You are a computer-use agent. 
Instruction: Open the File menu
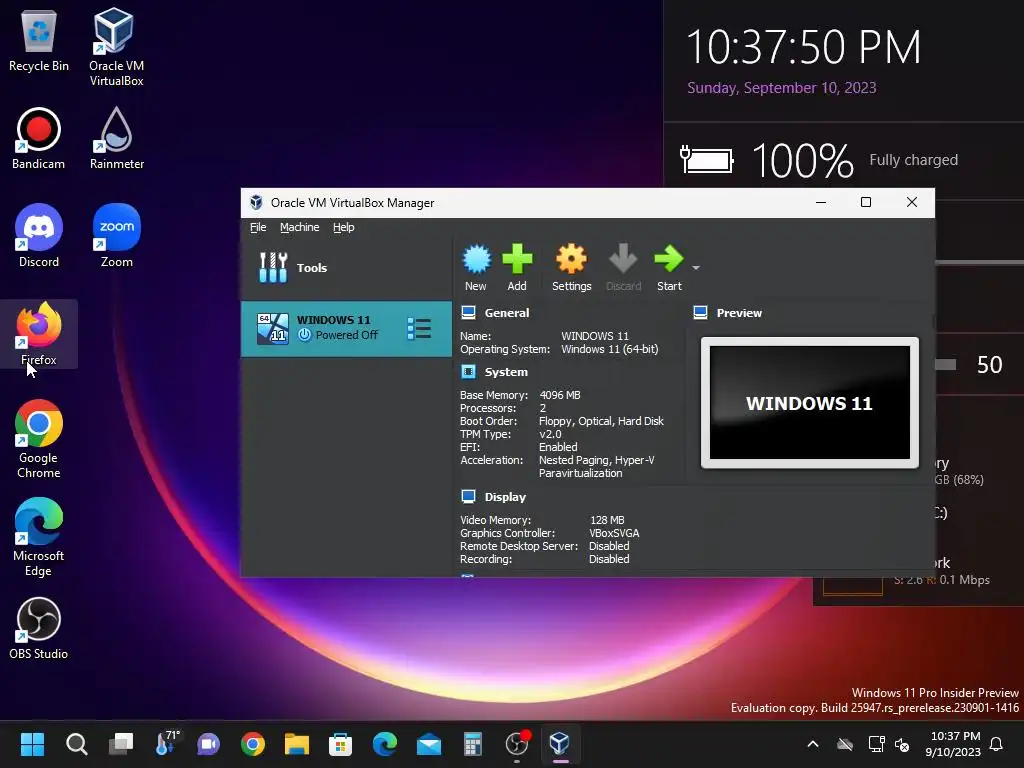258,227
